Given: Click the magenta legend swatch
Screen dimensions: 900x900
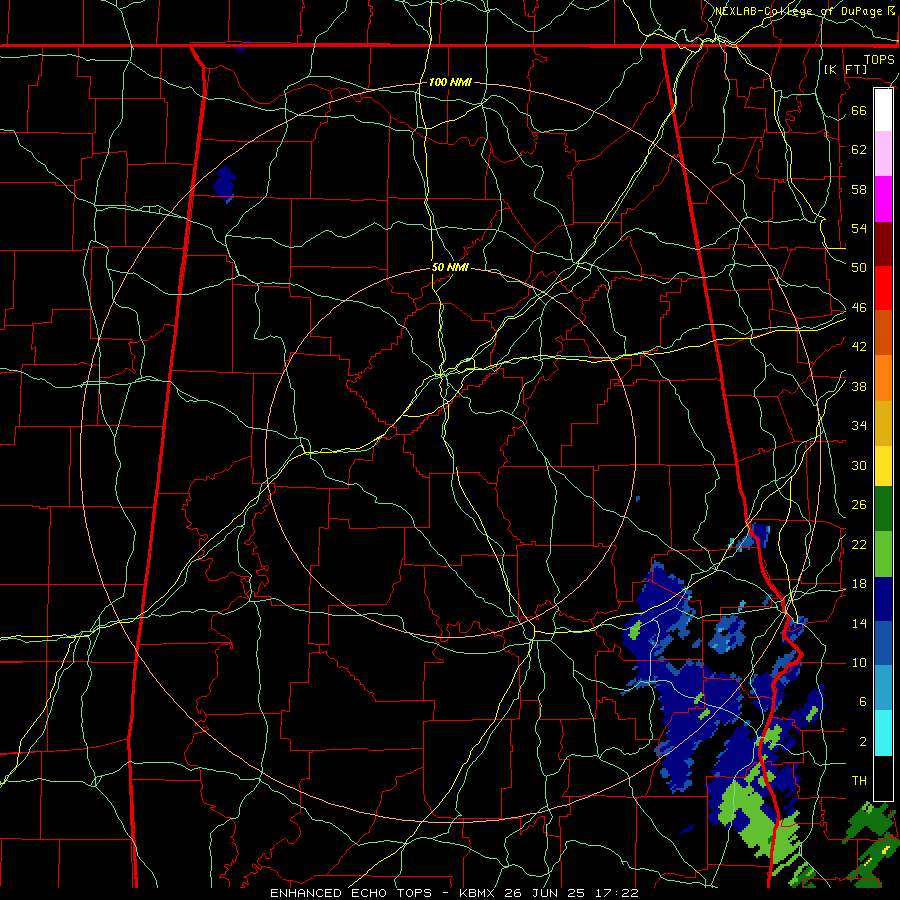Looking at the screenshot, I should point(883,199).
